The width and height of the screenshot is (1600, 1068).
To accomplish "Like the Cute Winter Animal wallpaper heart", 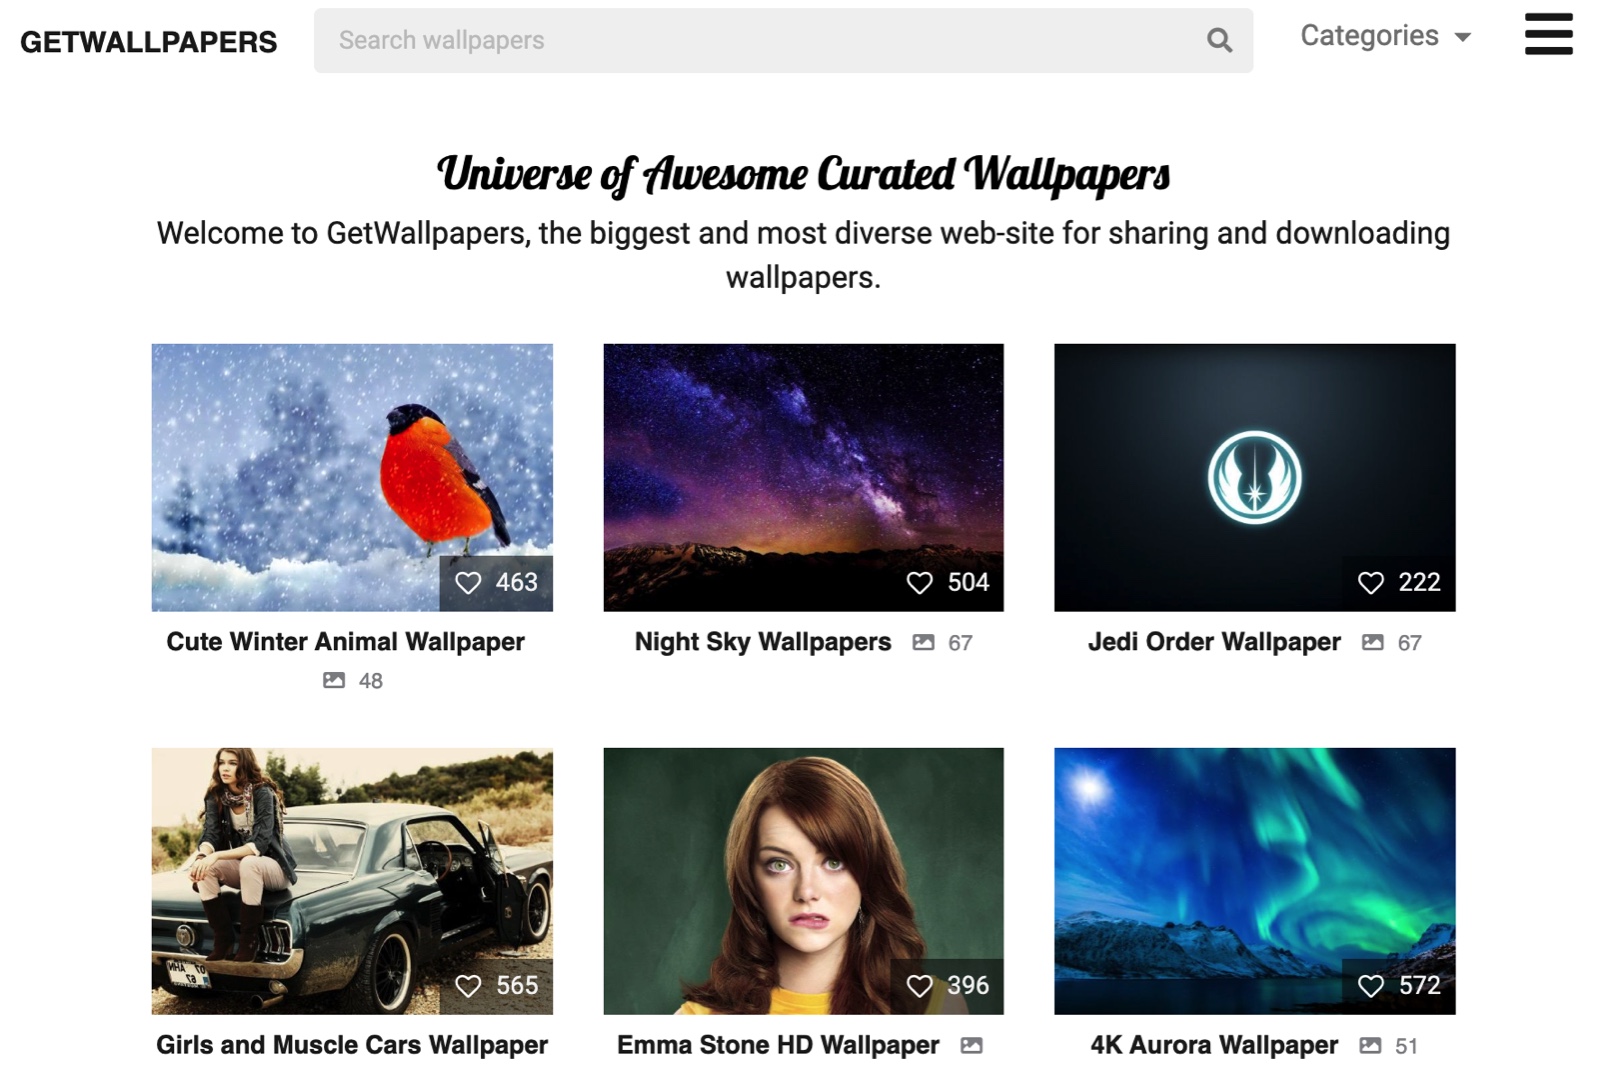I will pyautogui.click(x=468, y=583).
